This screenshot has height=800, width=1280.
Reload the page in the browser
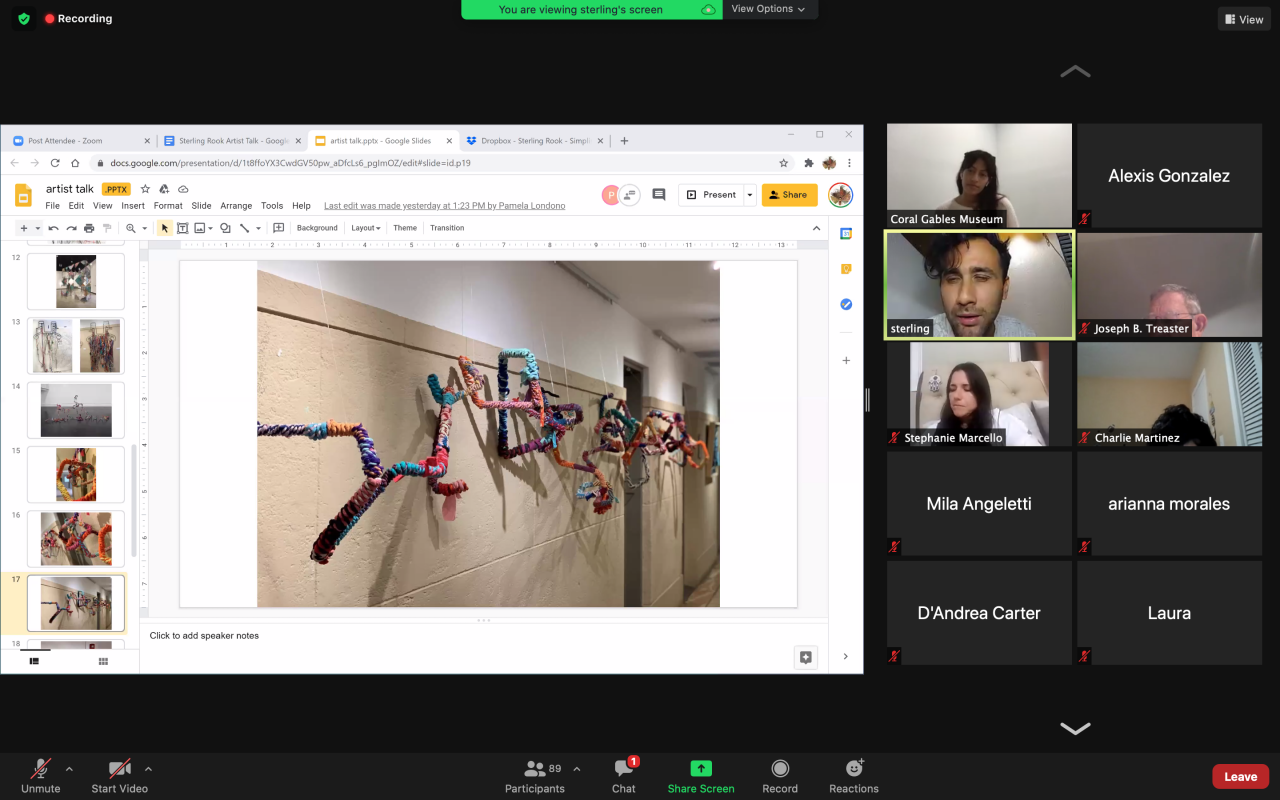pyautogui.click(x=54, y=163)
